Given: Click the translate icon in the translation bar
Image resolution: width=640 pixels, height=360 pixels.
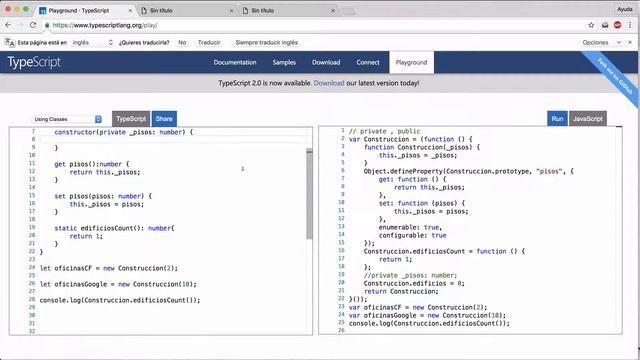Looking at the screenshot, I should [x=9, y=42].
